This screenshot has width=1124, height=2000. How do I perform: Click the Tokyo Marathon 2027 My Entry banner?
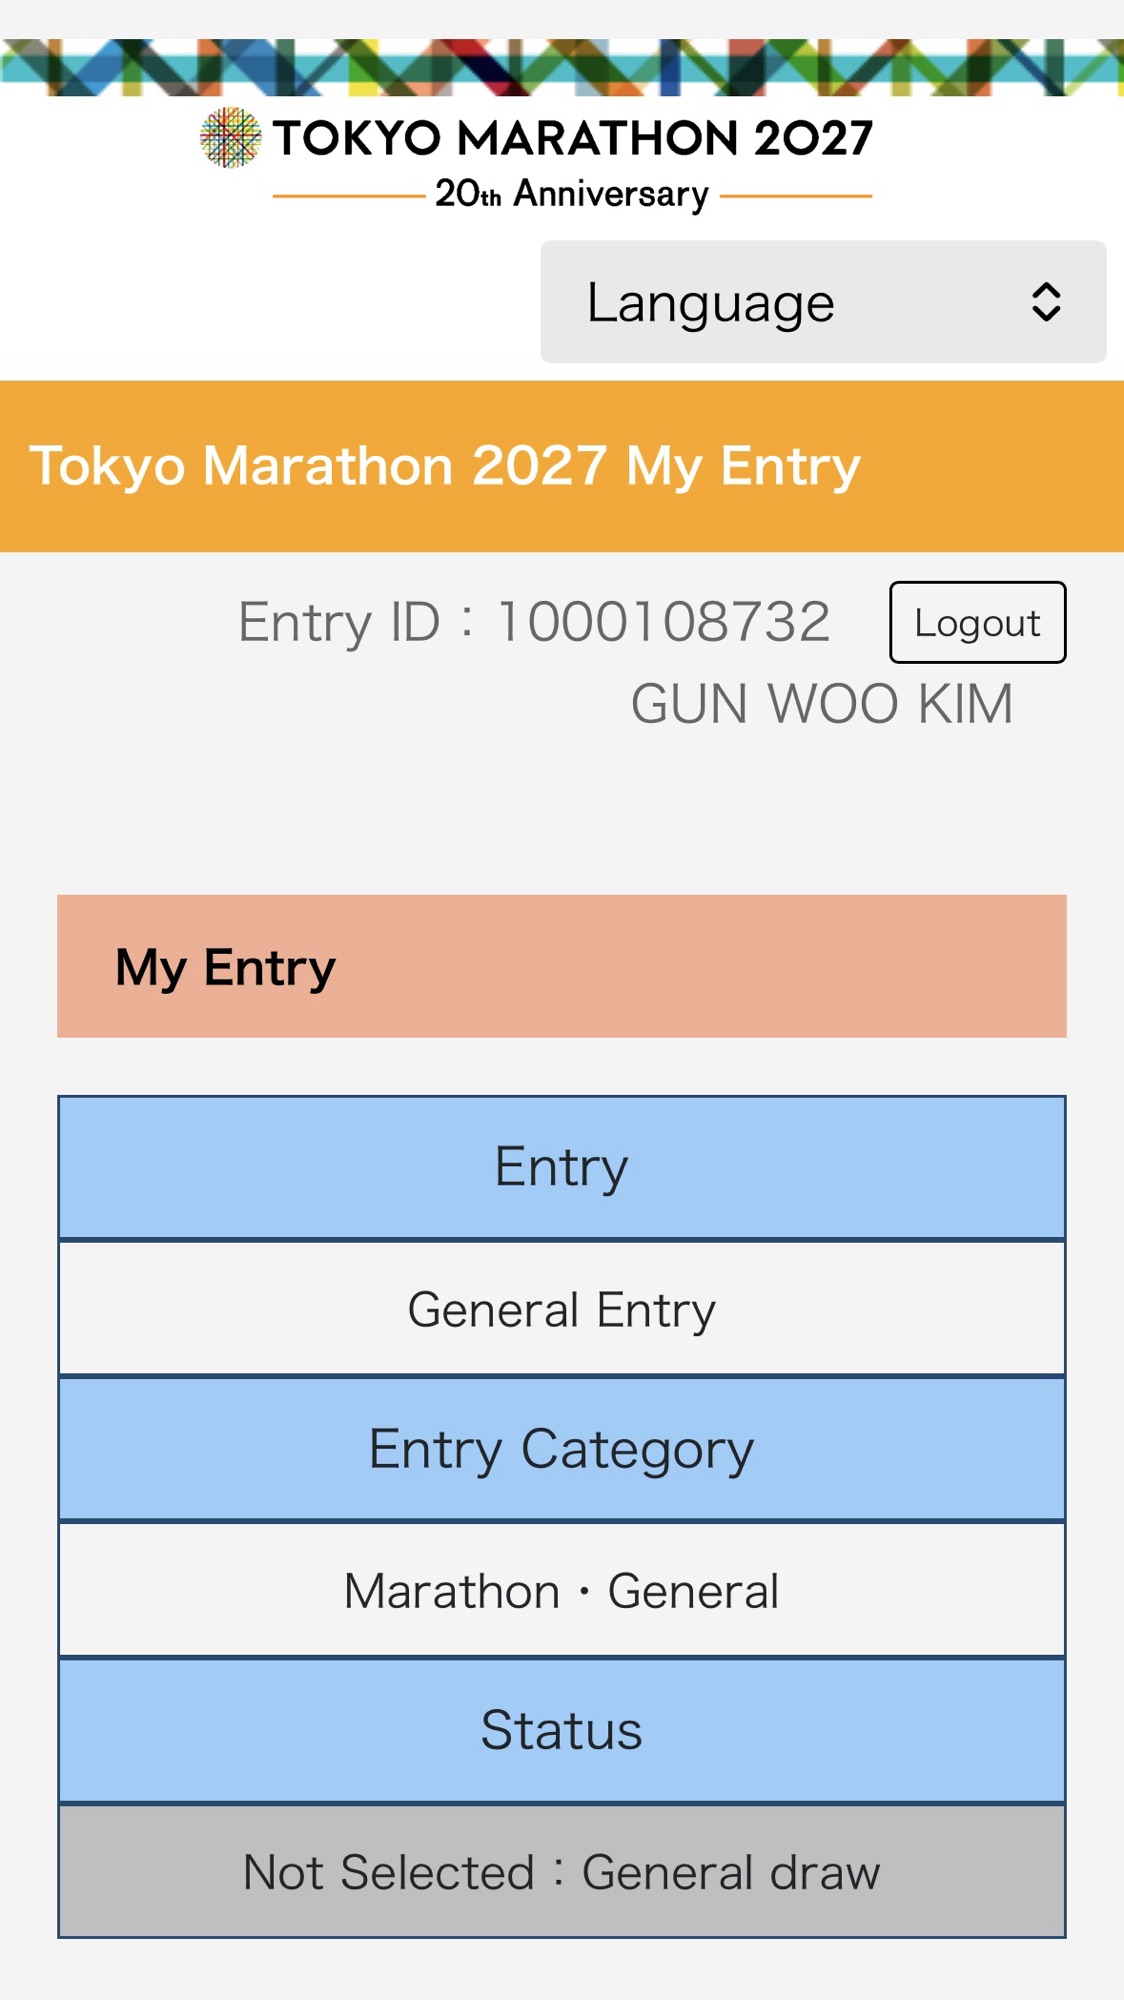pos(562,466)
